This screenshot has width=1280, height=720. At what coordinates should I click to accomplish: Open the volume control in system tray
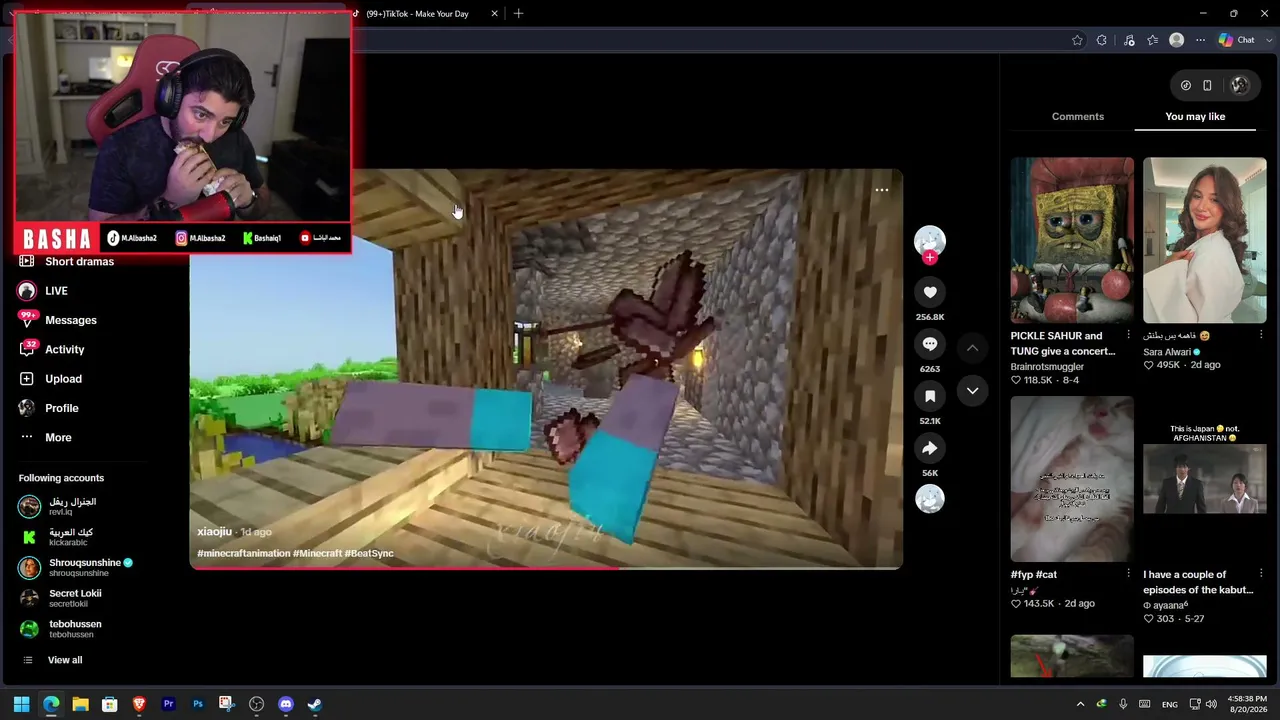pyautogui.click(x=1211, y=704)
